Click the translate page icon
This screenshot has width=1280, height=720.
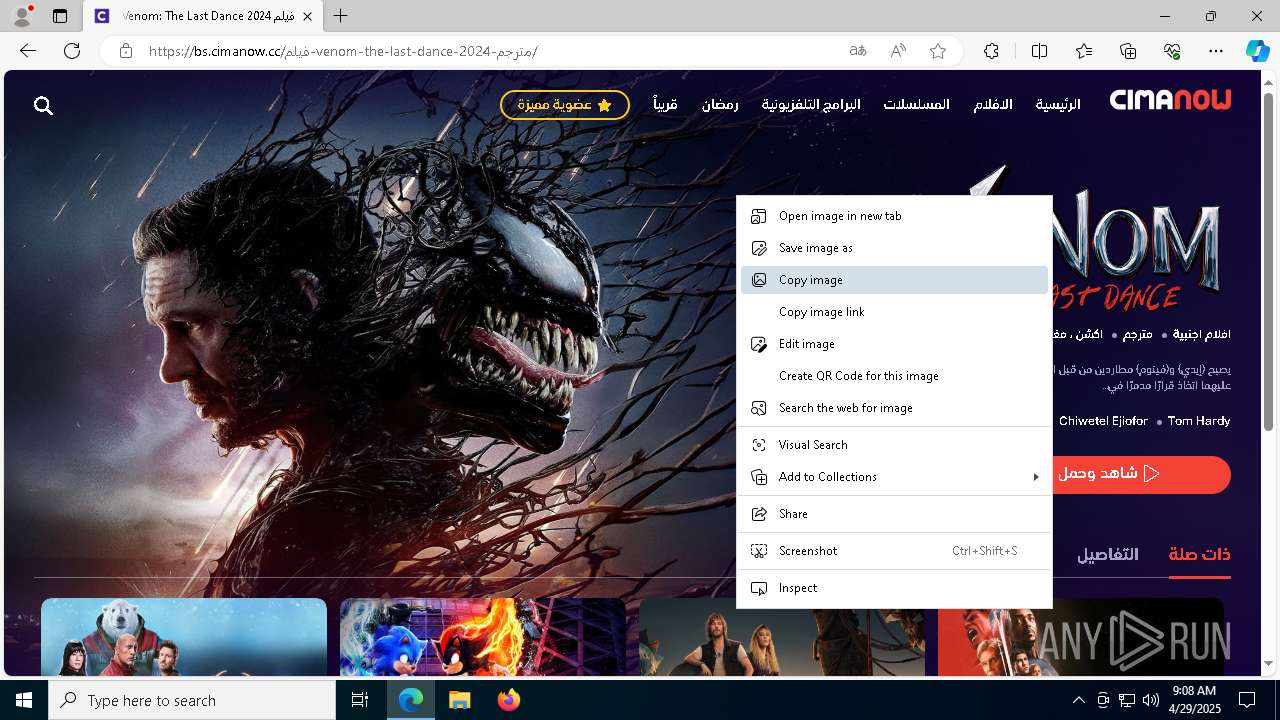pos(857,51)
